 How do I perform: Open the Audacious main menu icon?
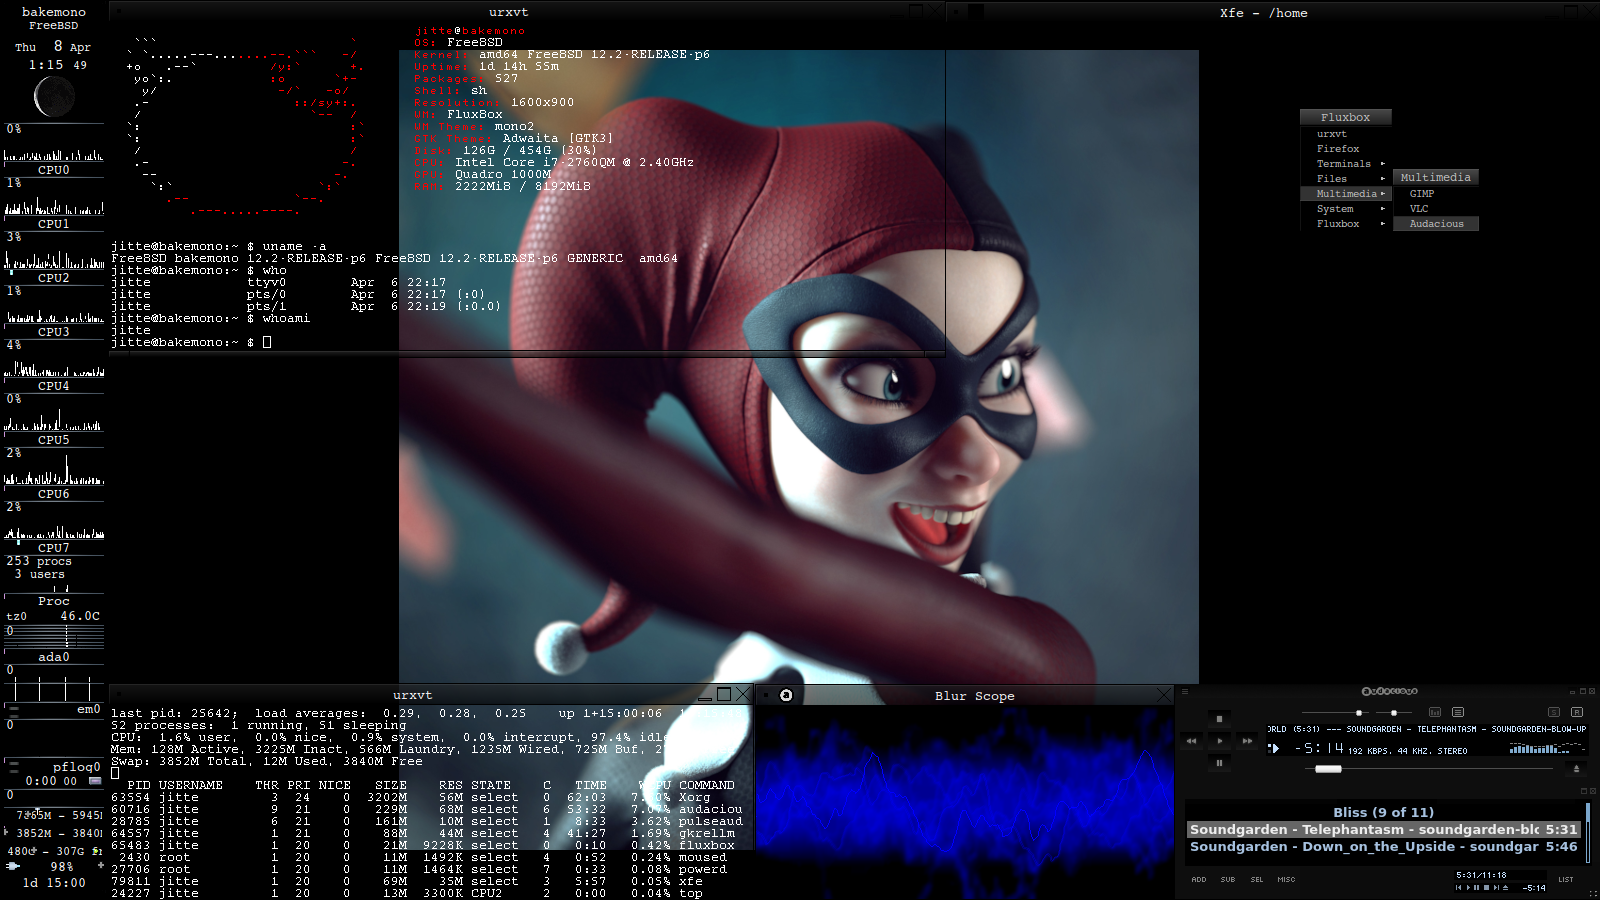click(1185, 691)
